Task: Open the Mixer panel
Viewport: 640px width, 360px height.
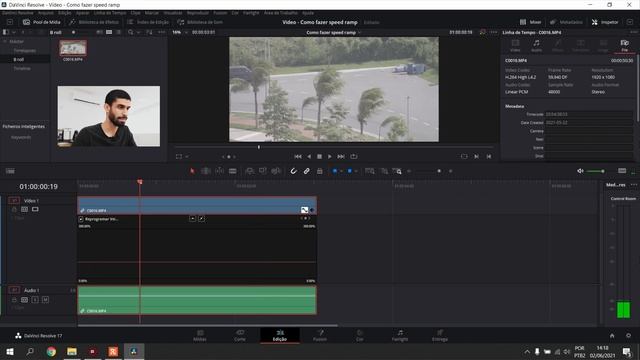Action: coord(530,22)
